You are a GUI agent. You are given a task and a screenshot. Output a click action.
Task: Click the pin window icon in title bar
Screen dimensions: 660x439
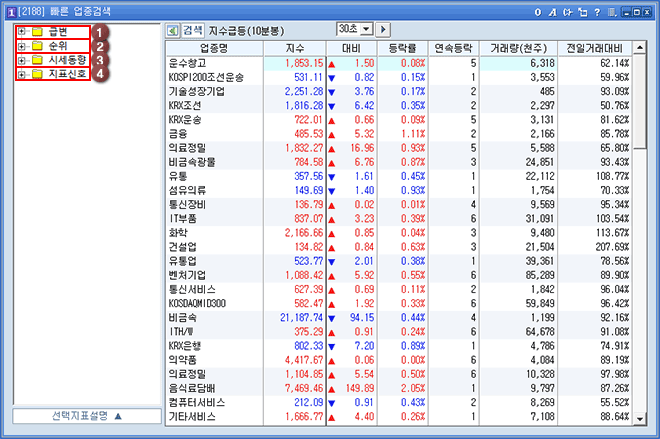(582, 10)
